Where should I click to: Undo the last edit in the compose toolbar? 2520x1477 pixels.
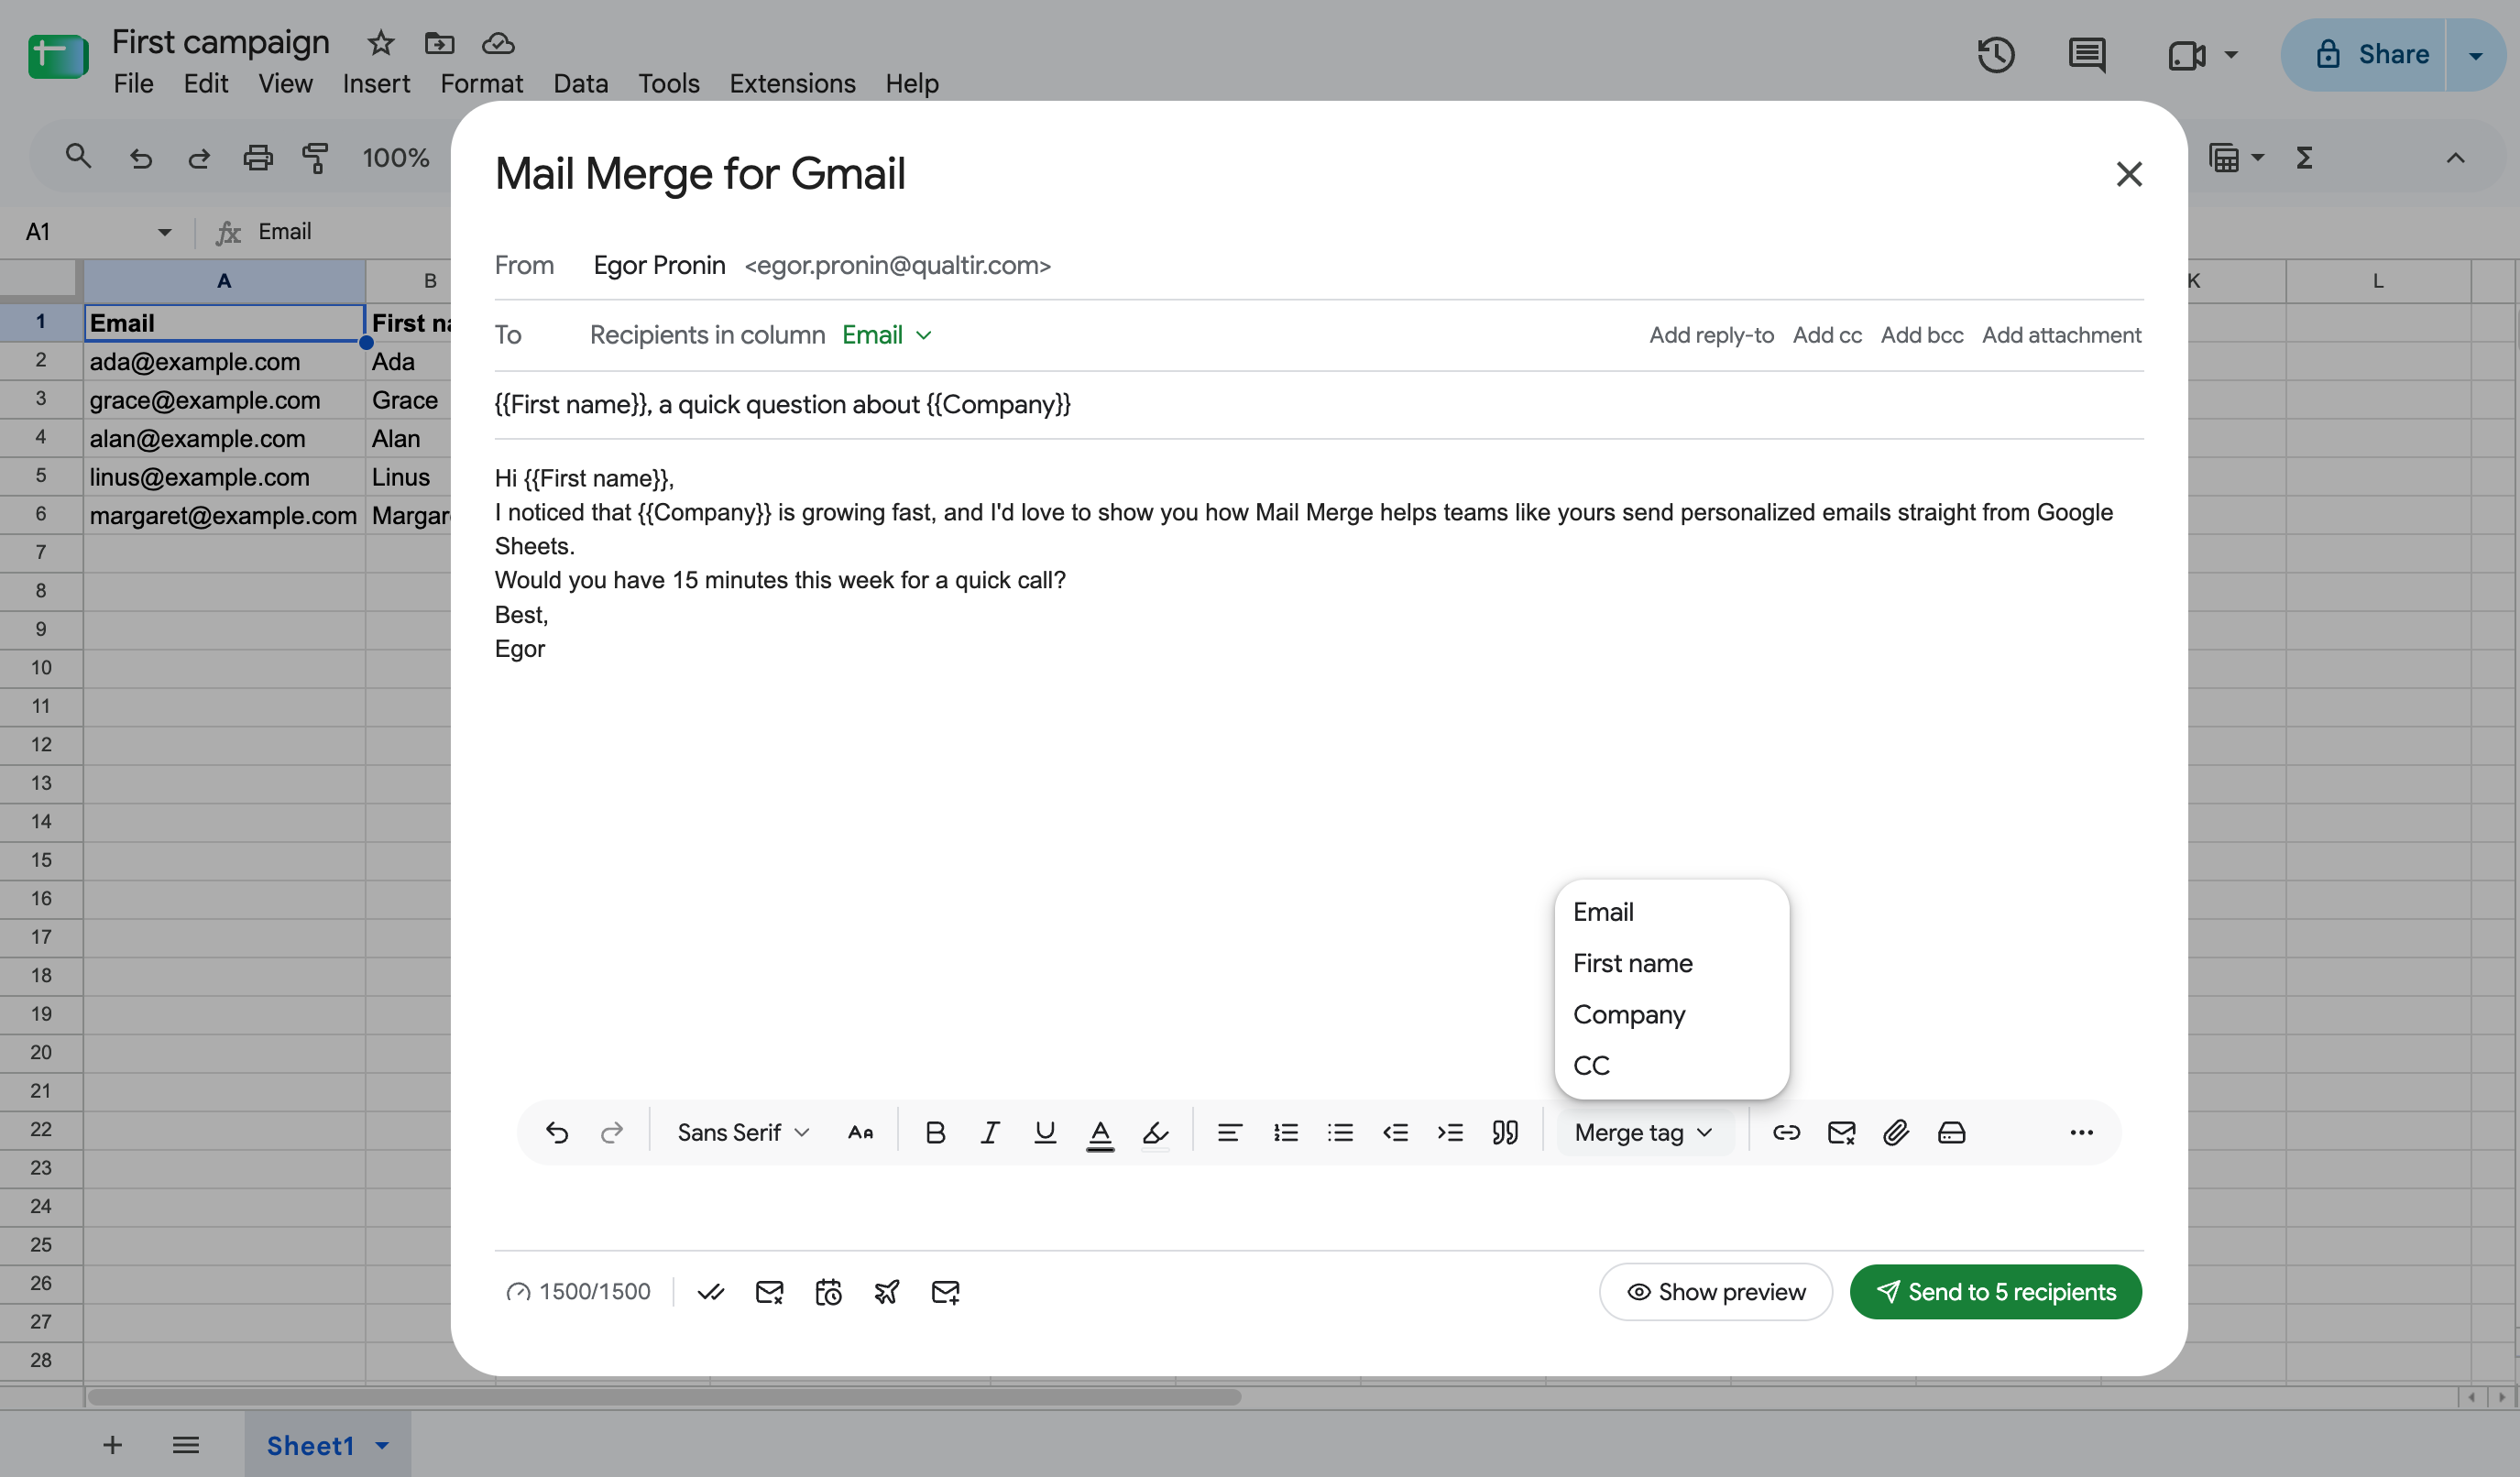[x=557, y=1132]
